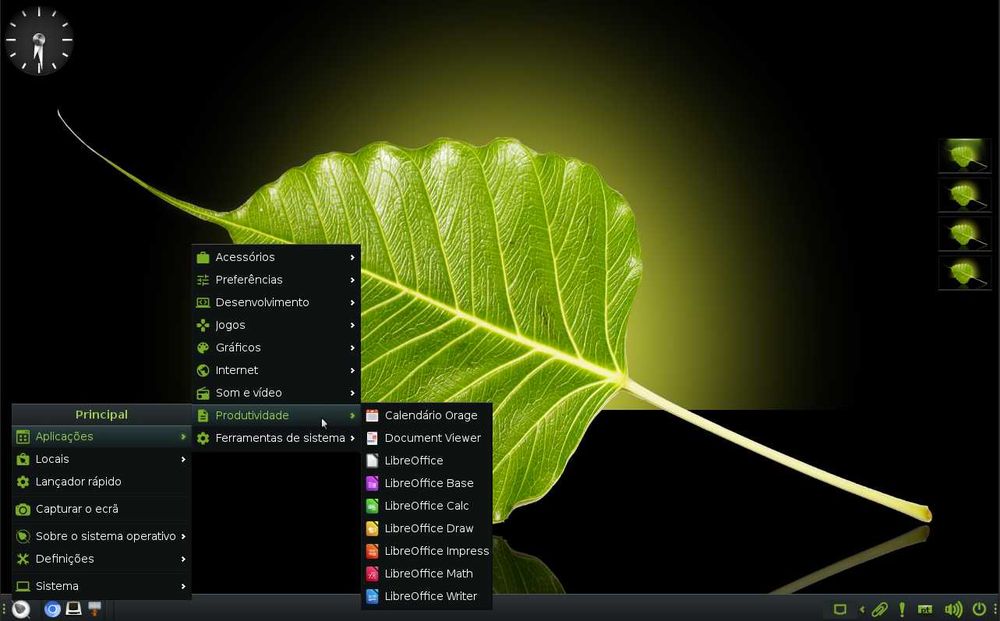Expand the Definições submenu
This screenshot has height=621, width=1000.
[101, 559]
